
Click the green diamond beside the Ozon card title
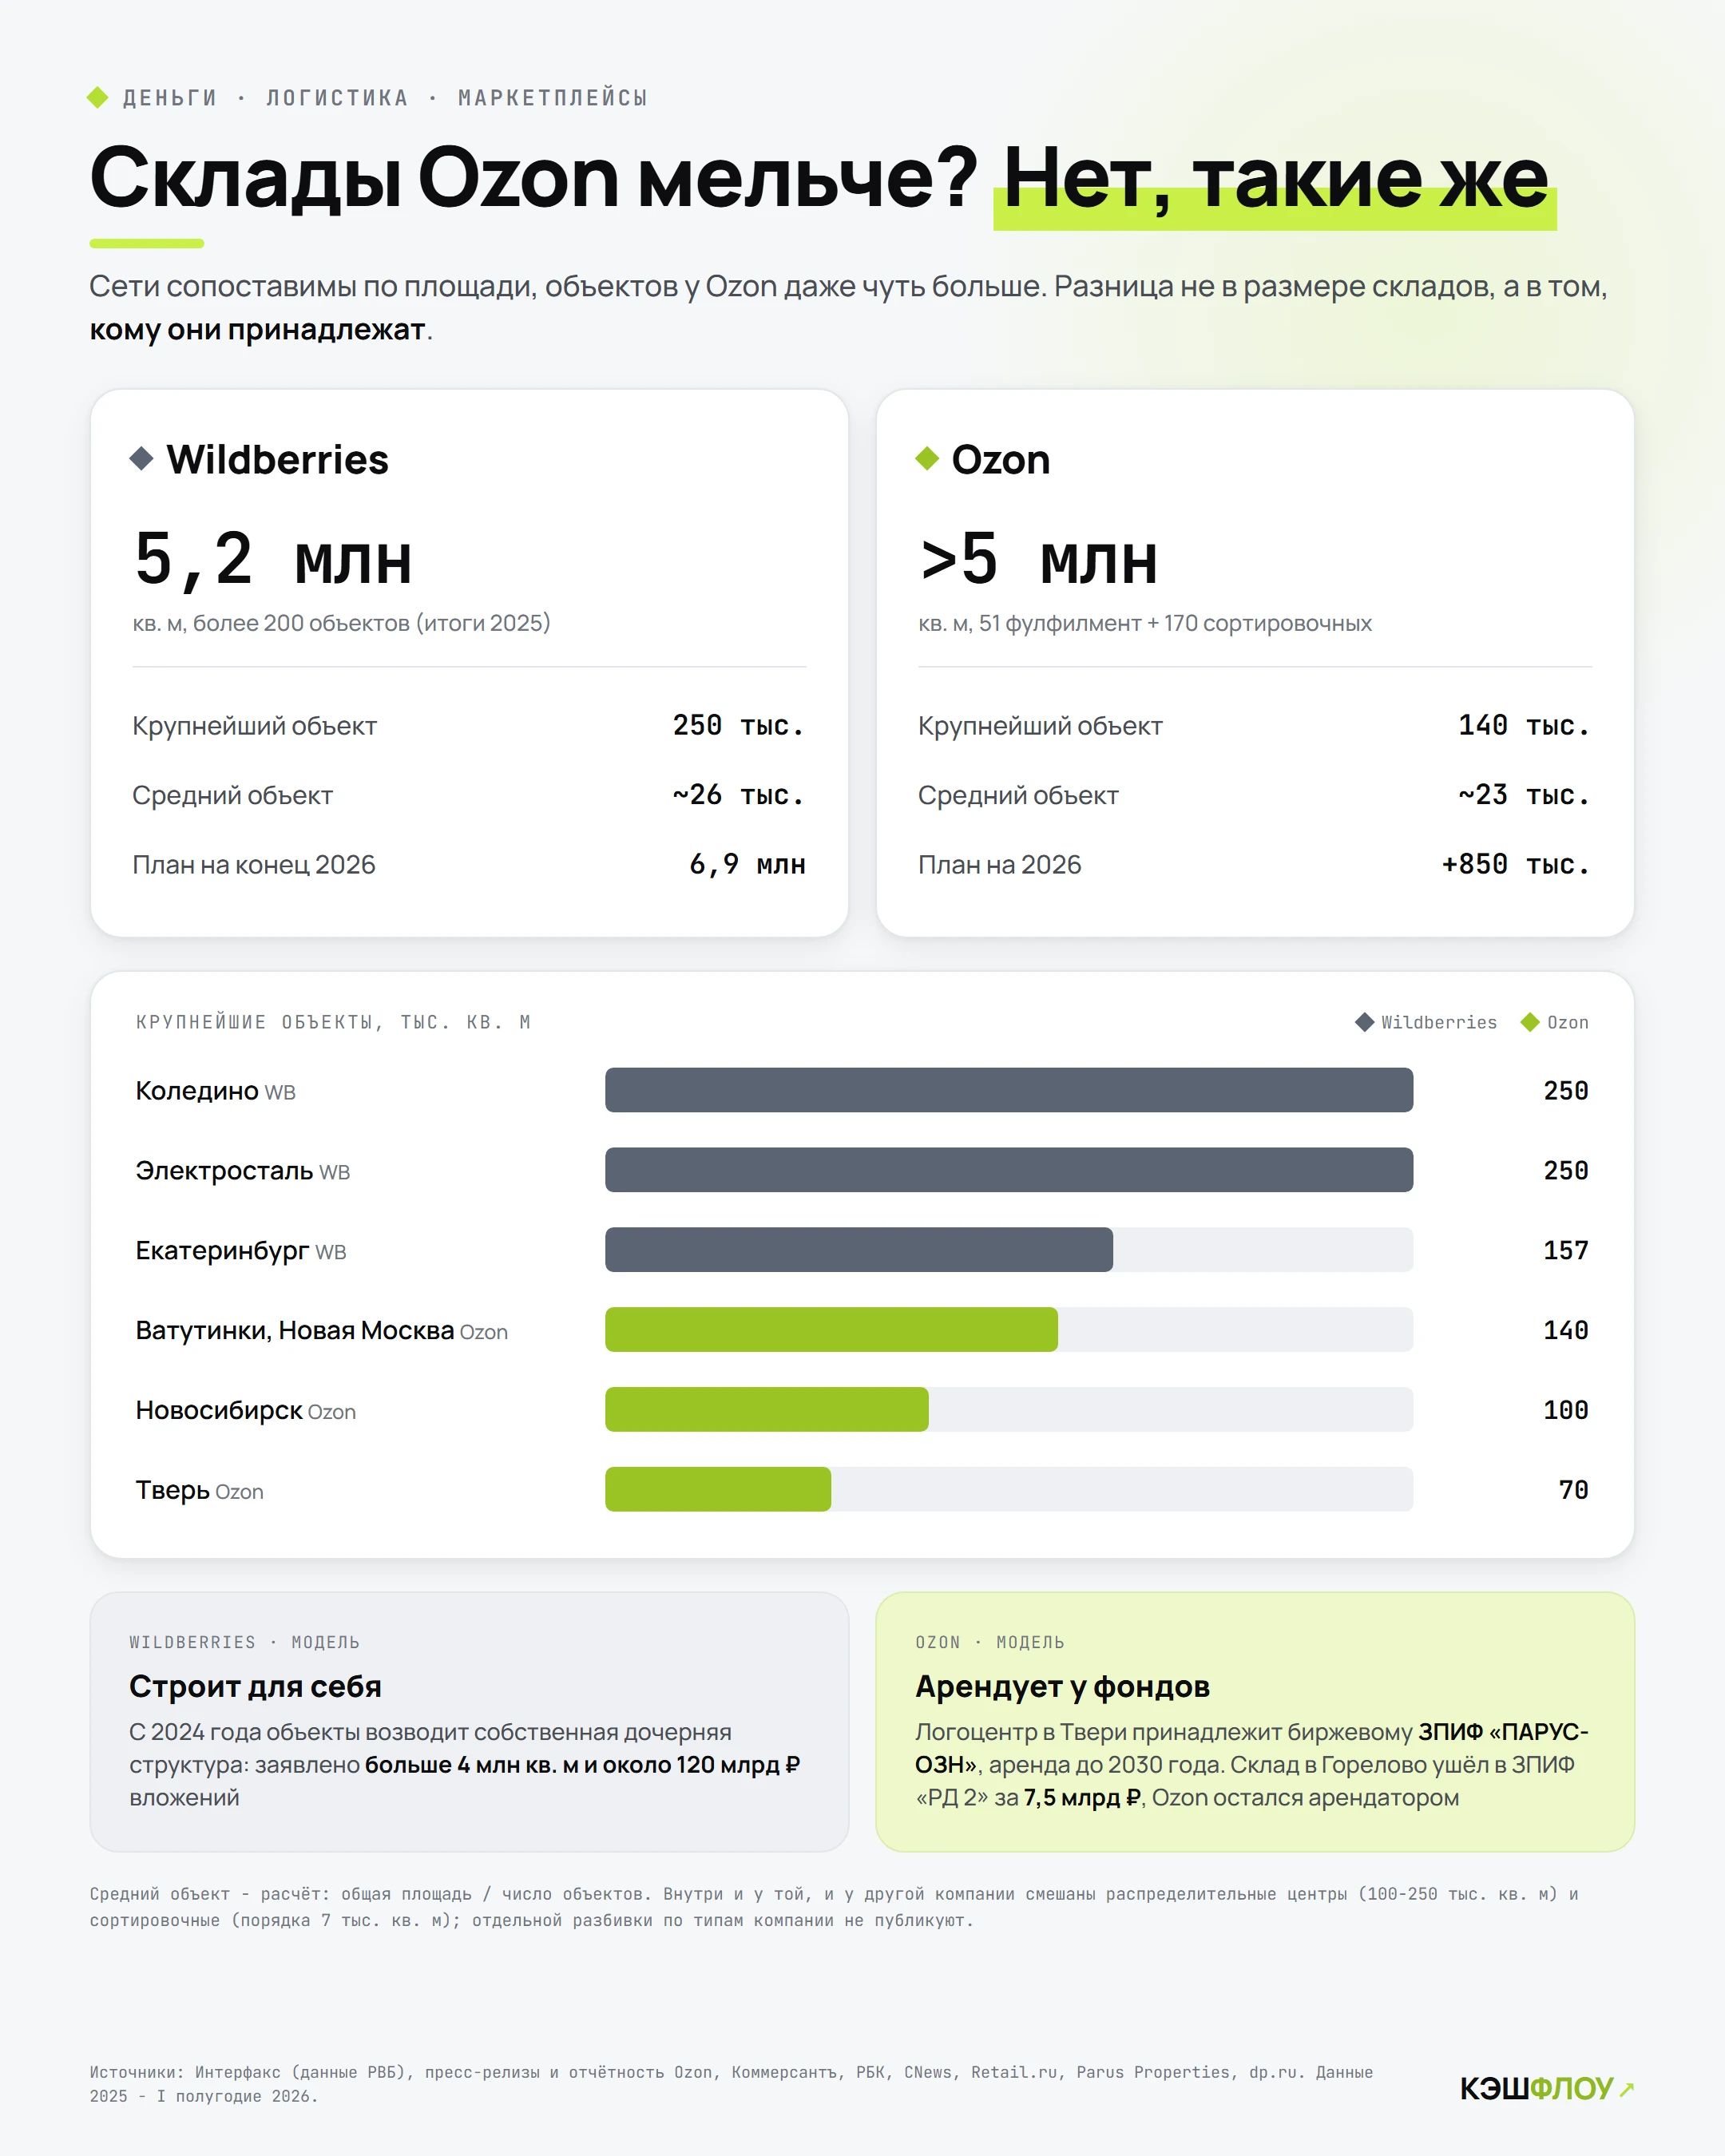point(927,458)
